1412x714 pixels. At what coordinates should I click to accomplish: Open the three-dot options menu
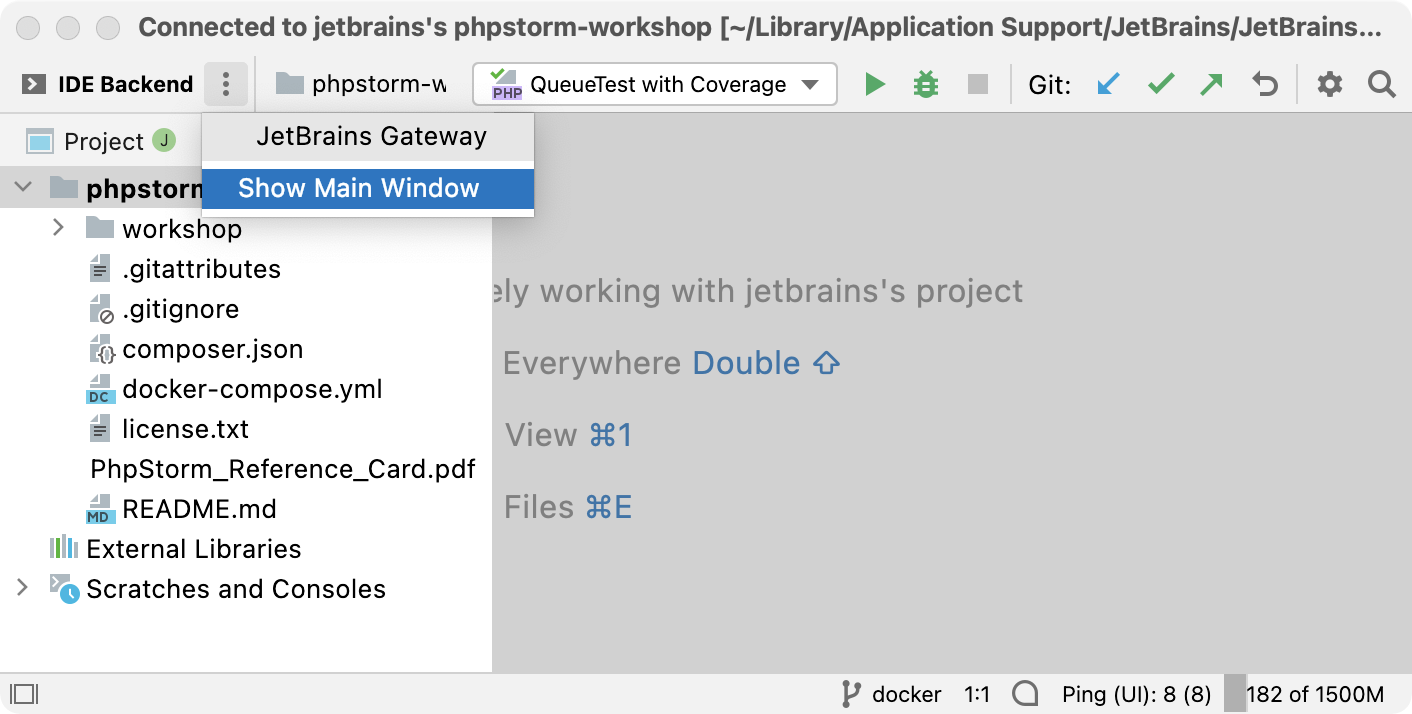[x=225, y=84]
